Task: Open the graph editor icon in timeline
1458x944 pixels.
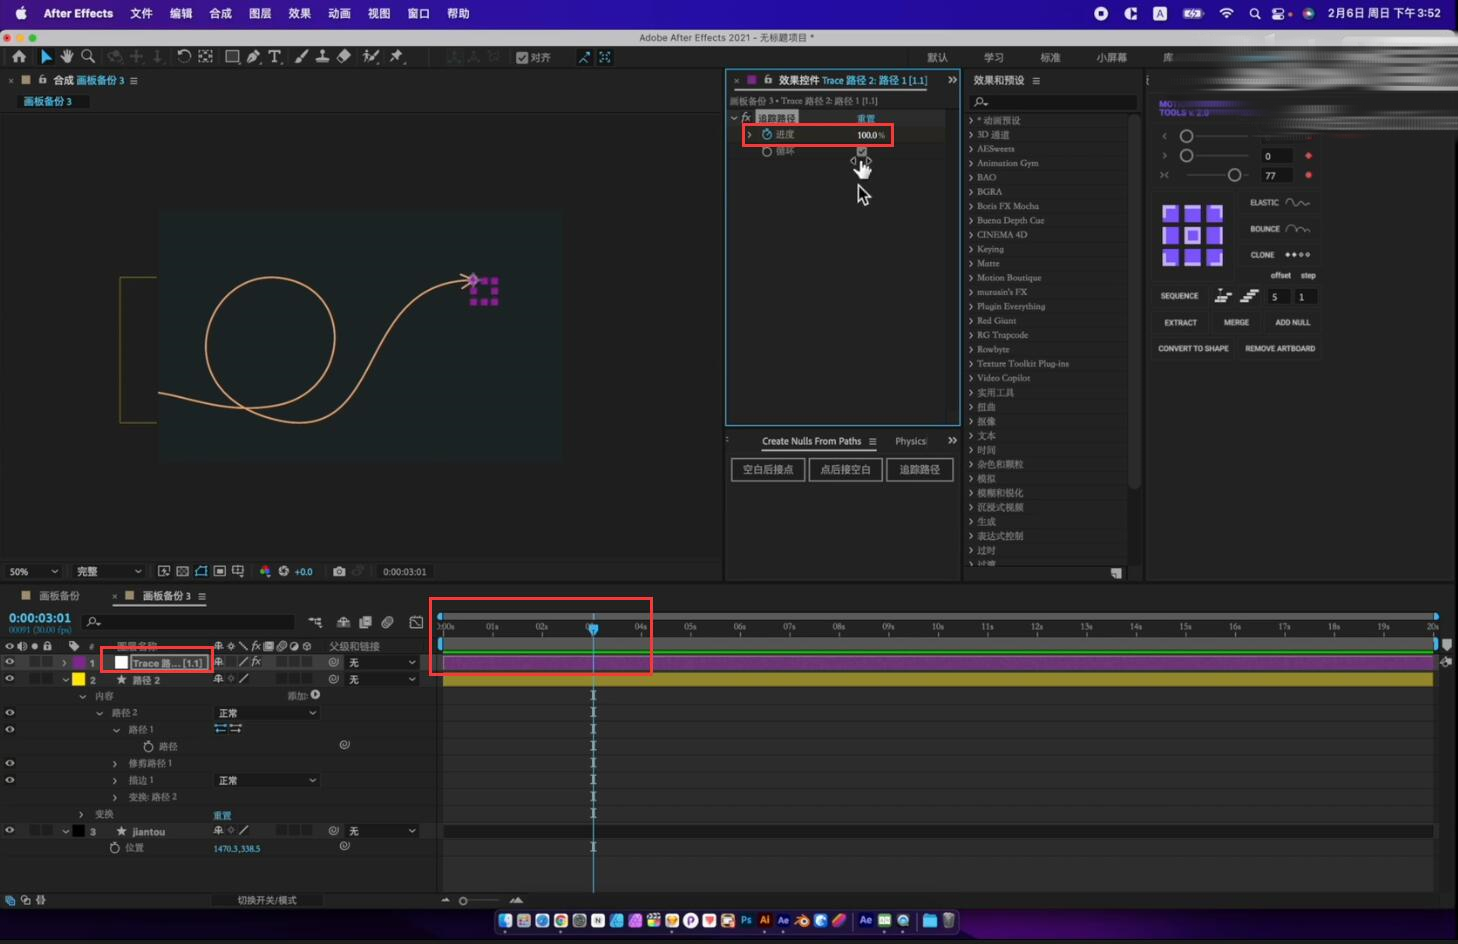Action: coord(416,622)
